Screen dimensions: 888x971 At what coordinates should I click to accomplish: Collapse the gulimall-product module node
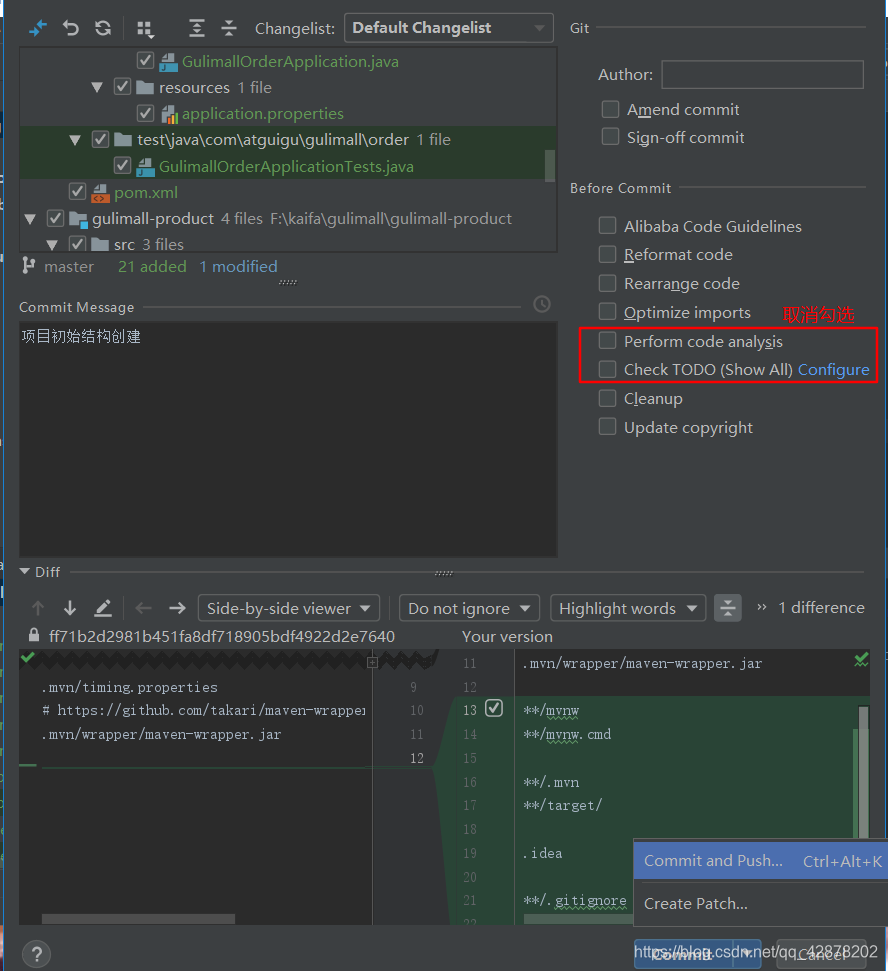[30, 219]
